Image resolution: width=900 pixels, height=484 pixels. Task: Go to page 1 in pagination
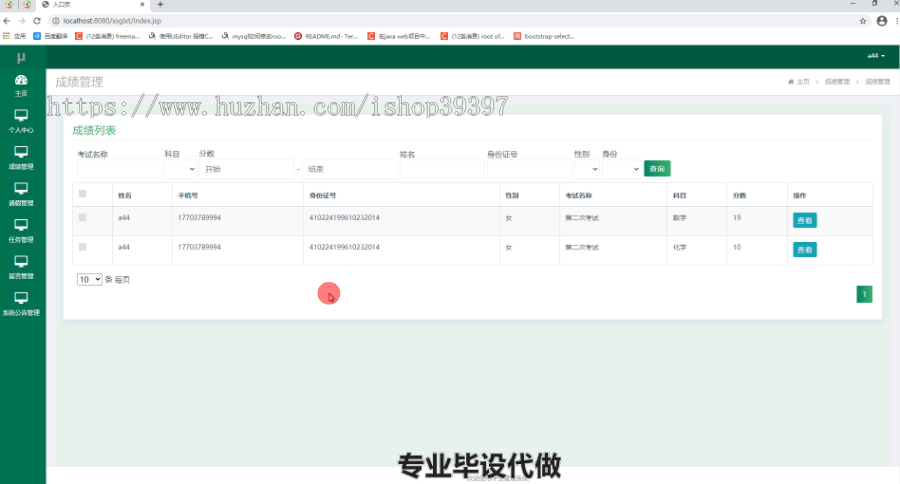click(x=864, y=294)
